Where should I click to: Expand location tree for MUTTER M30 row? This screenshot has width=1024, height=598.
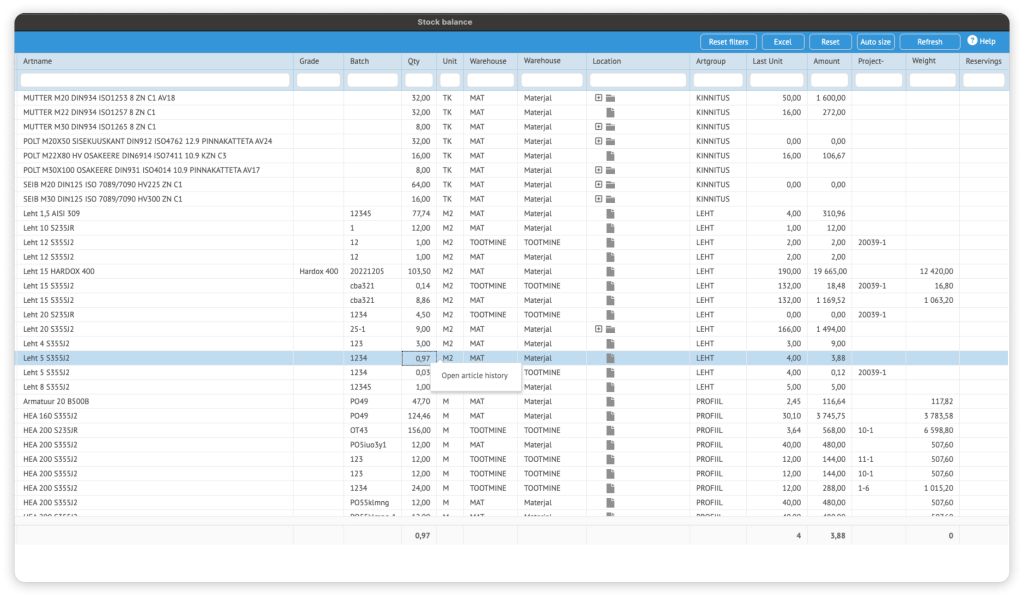(x=598, y=127)
